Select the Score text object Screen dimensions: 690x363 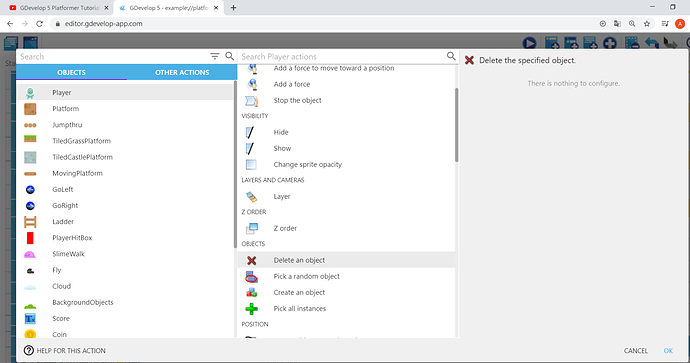(125, 319)
